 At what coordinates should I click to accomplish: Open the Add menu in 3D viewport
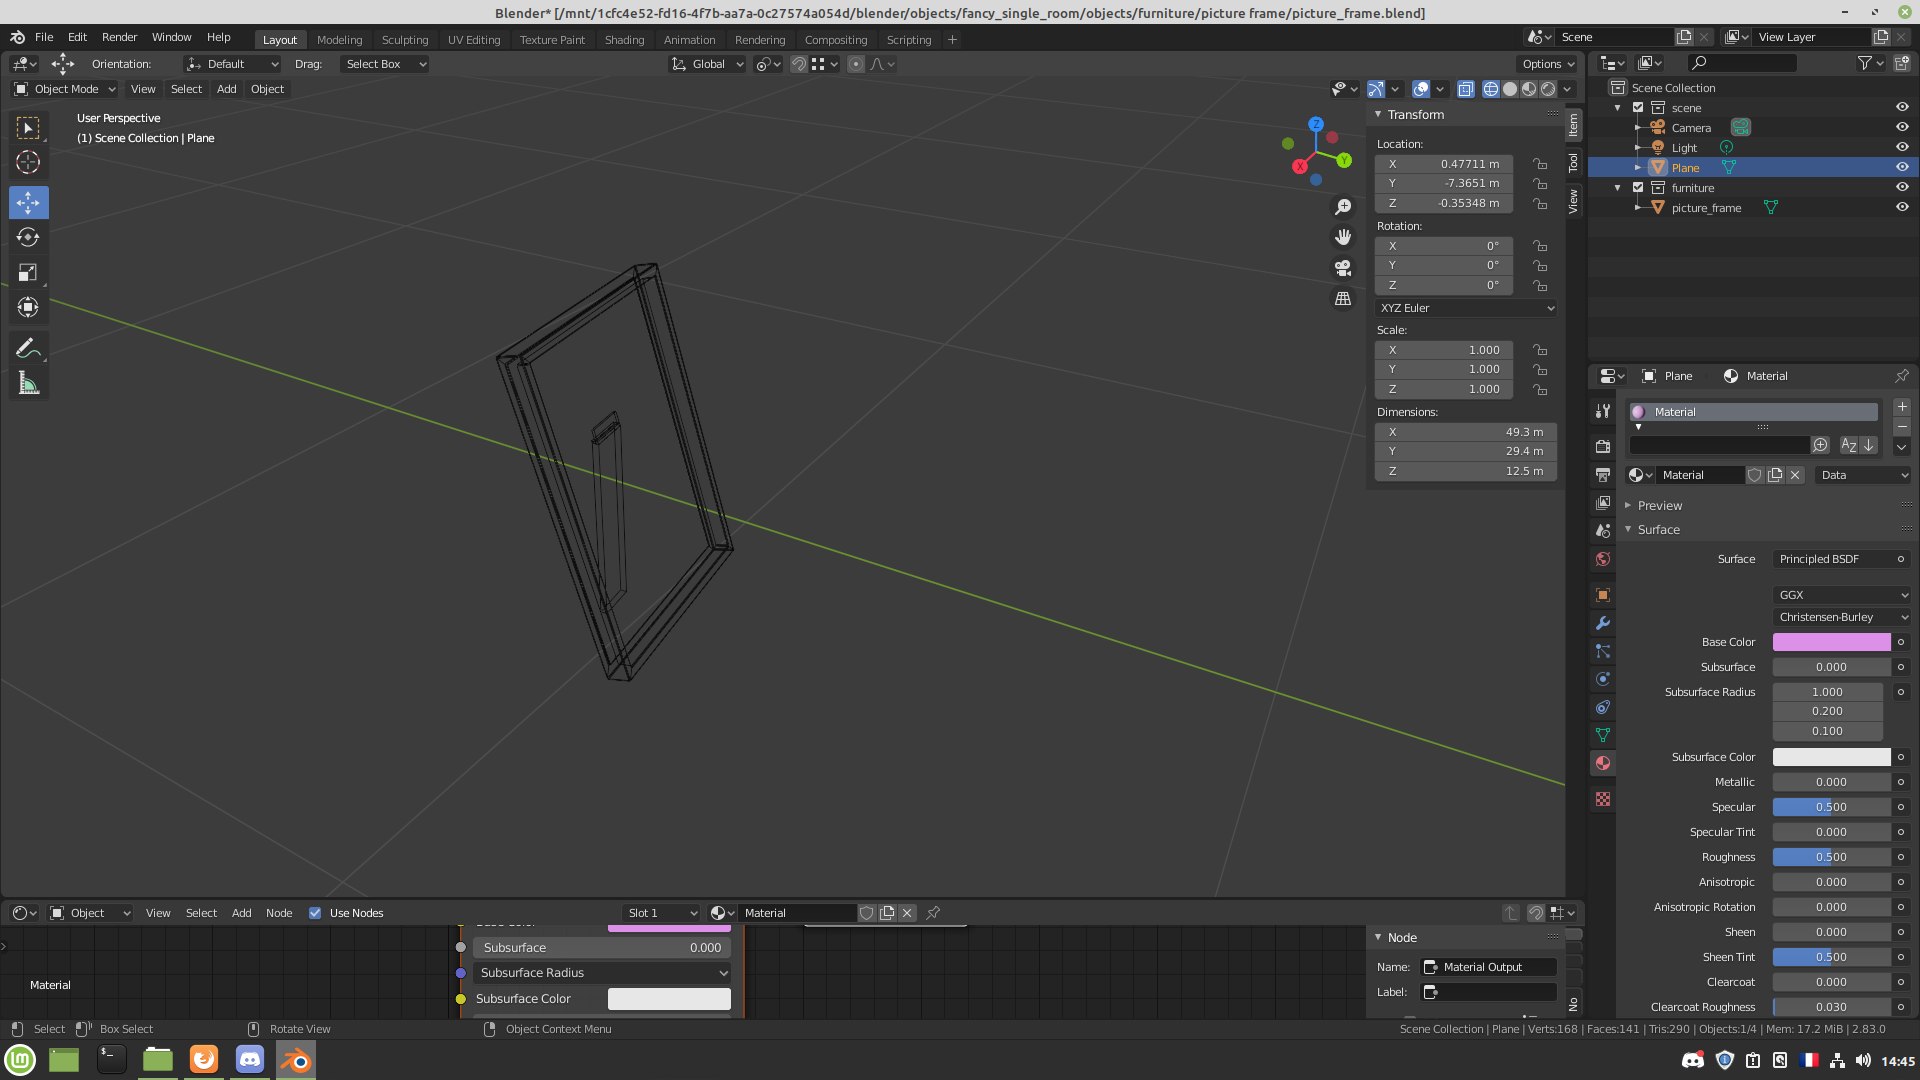point(226,89)
